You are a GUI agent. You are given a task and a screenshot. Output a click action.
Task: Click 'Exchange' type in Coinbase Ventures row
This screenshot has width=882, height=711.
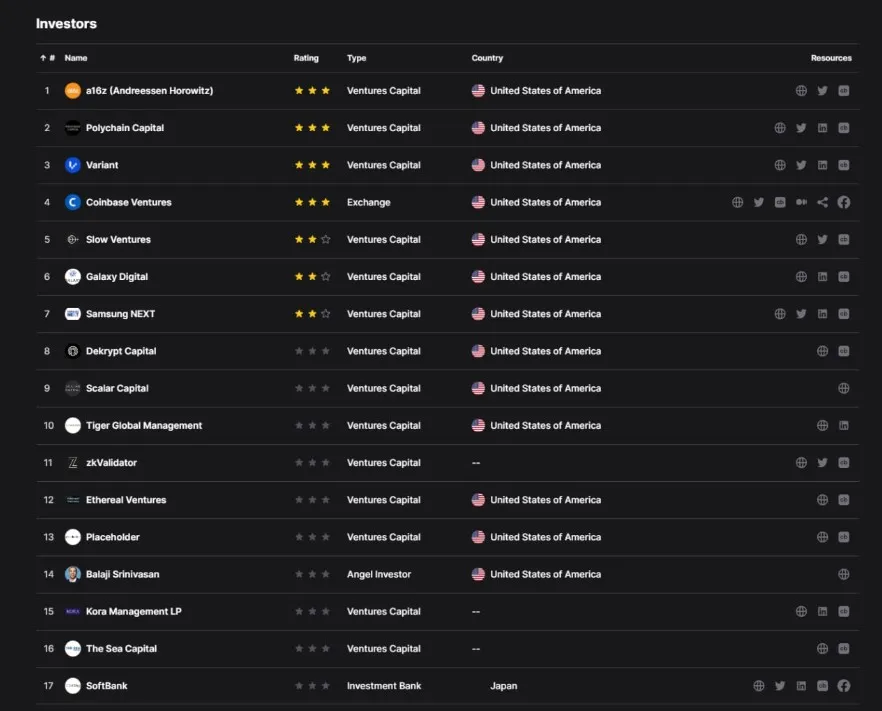click(368, 202)
